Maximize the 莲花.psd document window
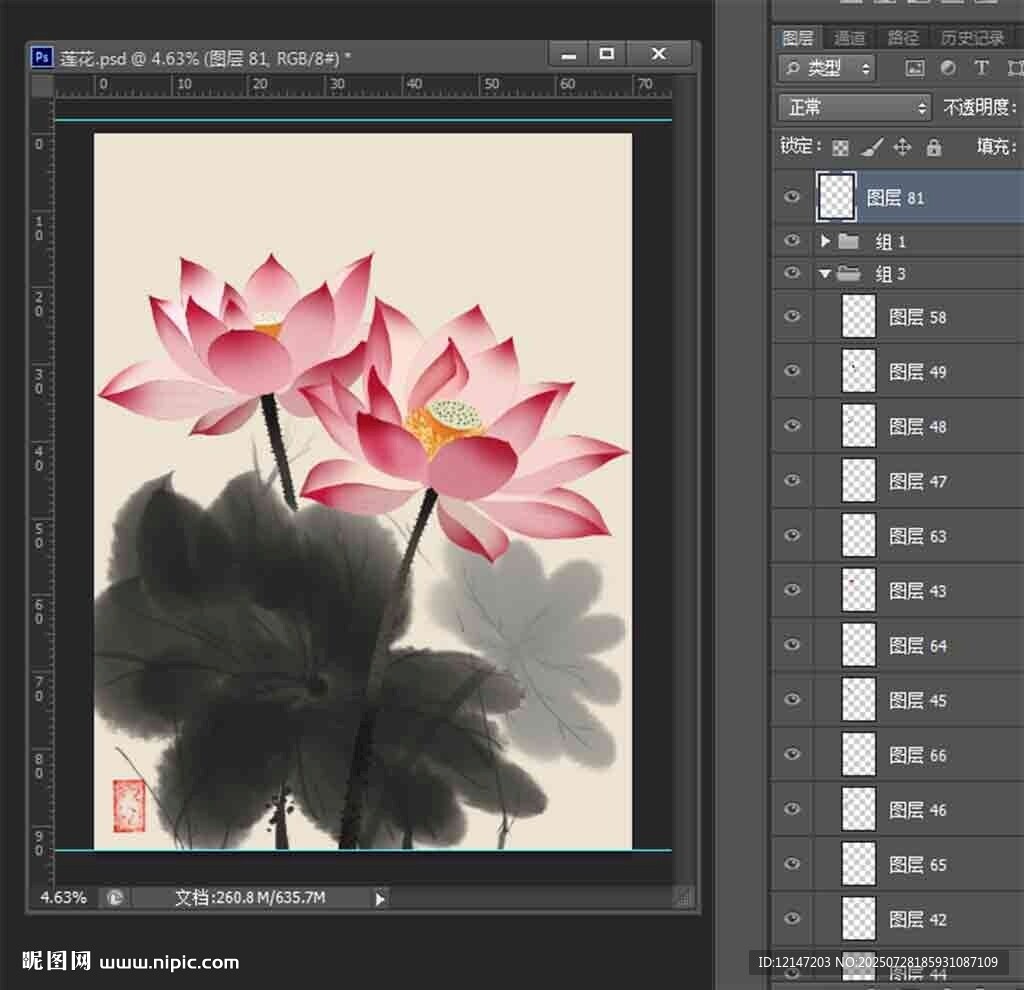The image size is (1024, 990). click(x=607, y=54)
